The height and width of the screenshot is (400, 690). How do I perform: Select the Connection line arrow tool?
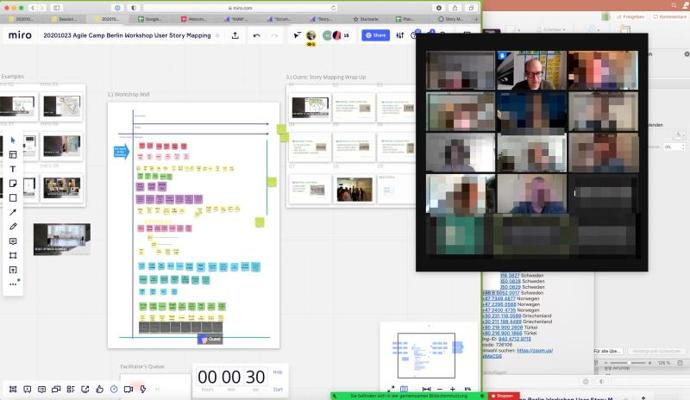13,212
